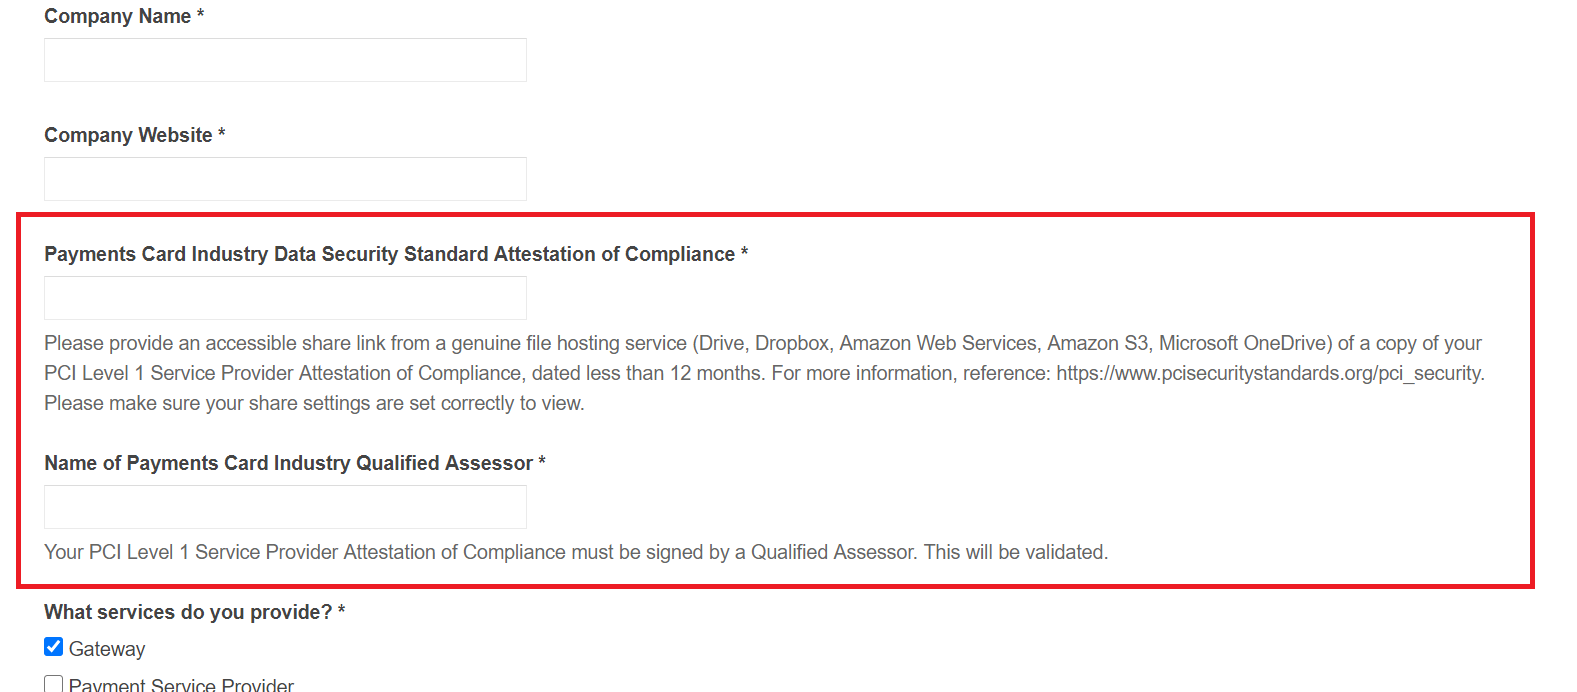This screenshot has width=1577, height=692.
Task: Click the Qualified Assessor name input
Action: pos(285,507)
